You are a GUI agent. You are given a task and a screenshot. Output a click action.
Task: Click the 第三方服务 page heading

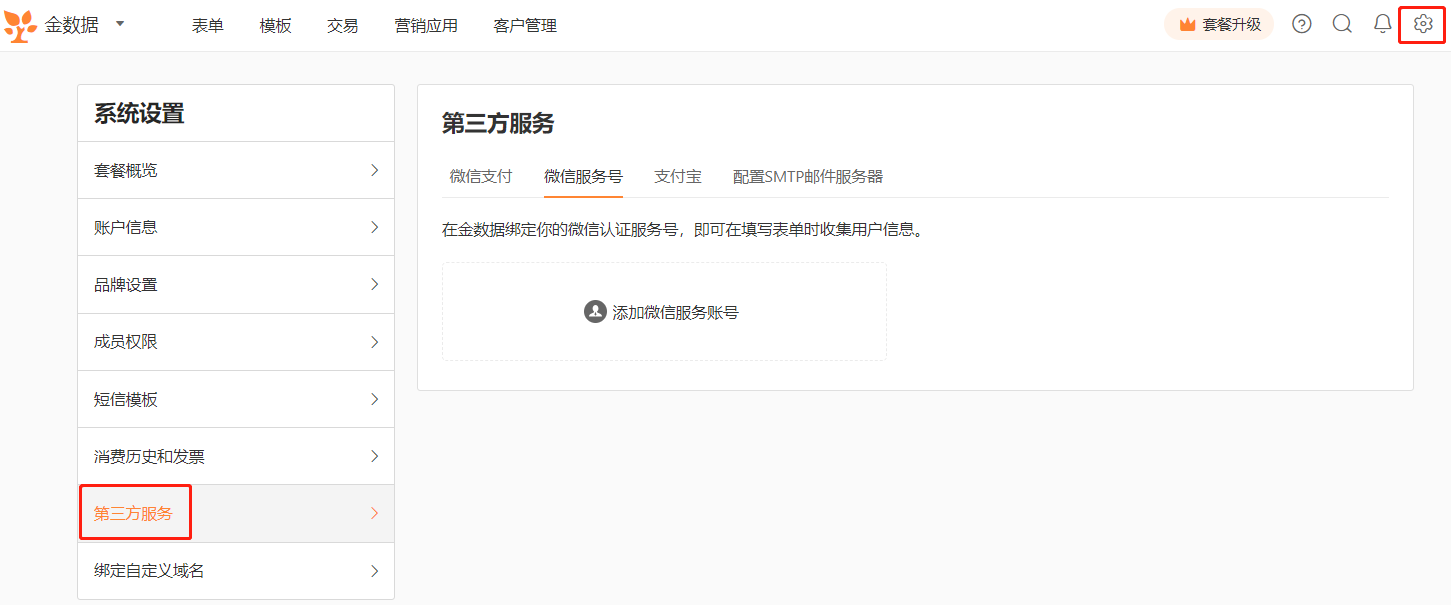[x=498, y=123]
